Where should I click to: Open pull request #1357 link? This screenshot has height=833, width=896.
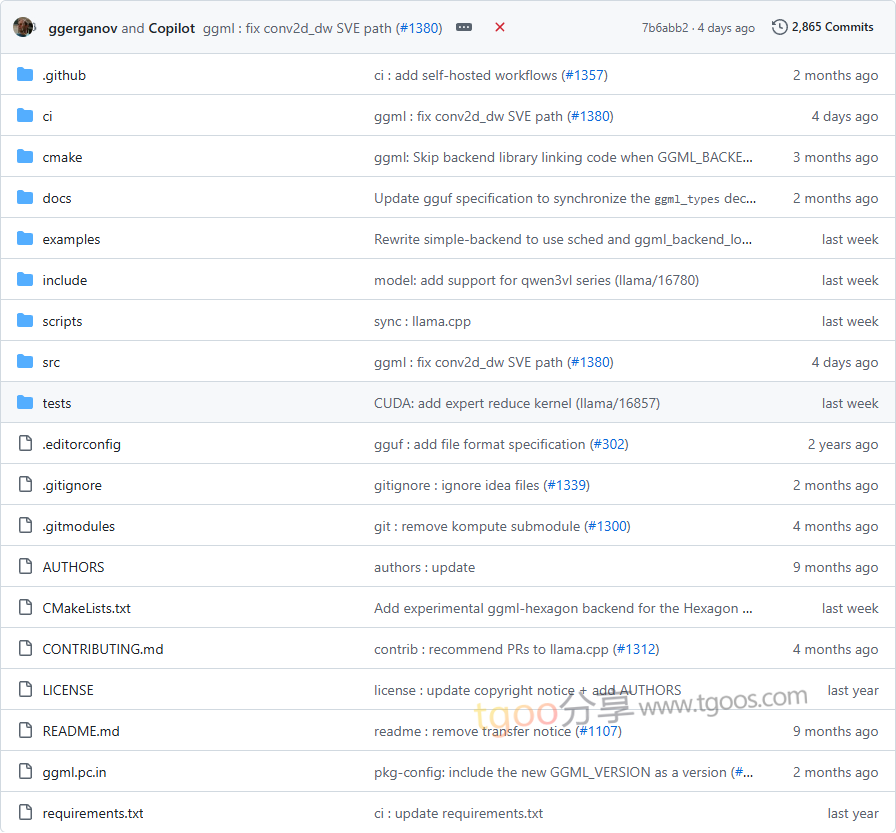pos(585,75)
